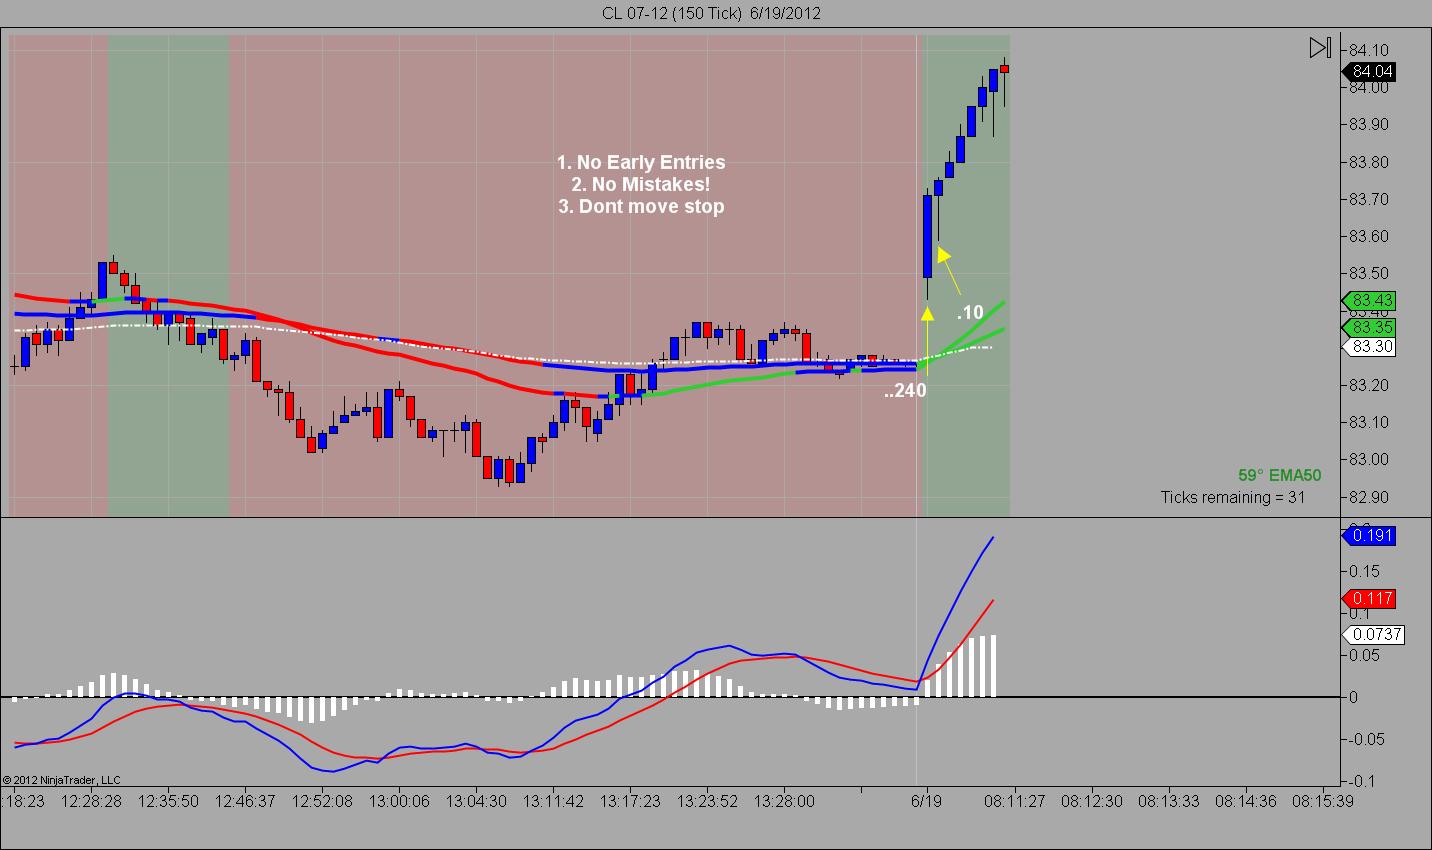1432x850 pixels.
Task: Select the red 0.117 indicator value marker
Action: tap(1368, 599)
